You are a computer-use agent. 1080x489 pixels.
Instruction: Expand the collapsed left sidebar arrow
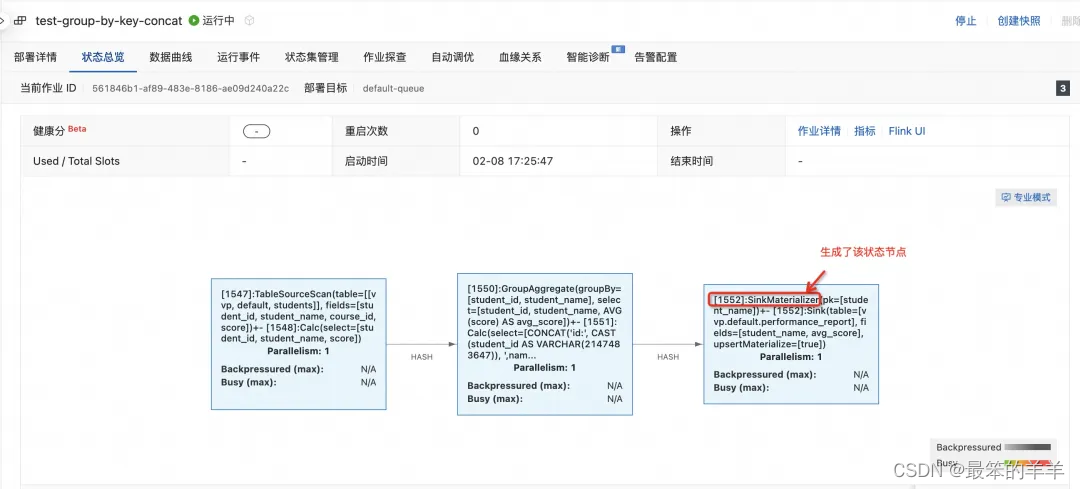[x=3, y=21]
